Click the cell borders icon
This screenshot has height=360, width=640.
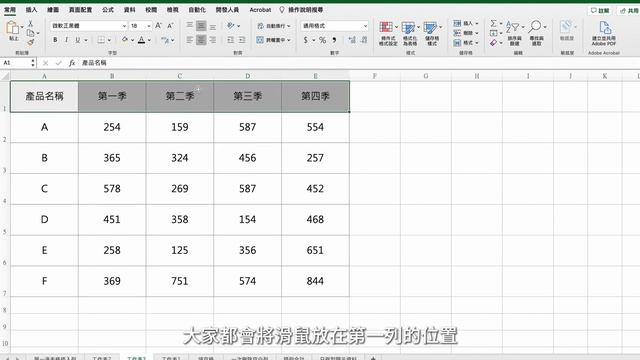pyautogui.click(x=101, y=40)
